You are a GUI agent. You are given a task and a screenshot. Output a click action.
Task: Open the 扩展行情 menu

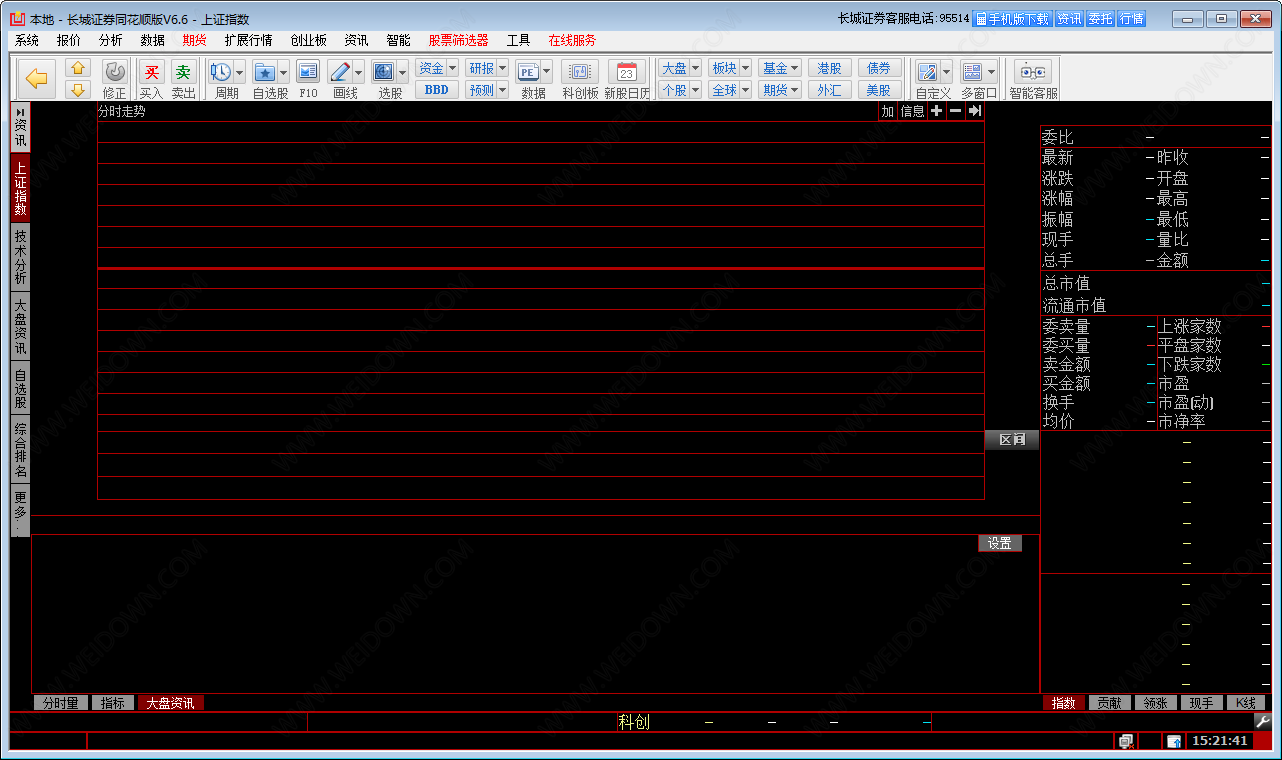[x=248, y=40]
